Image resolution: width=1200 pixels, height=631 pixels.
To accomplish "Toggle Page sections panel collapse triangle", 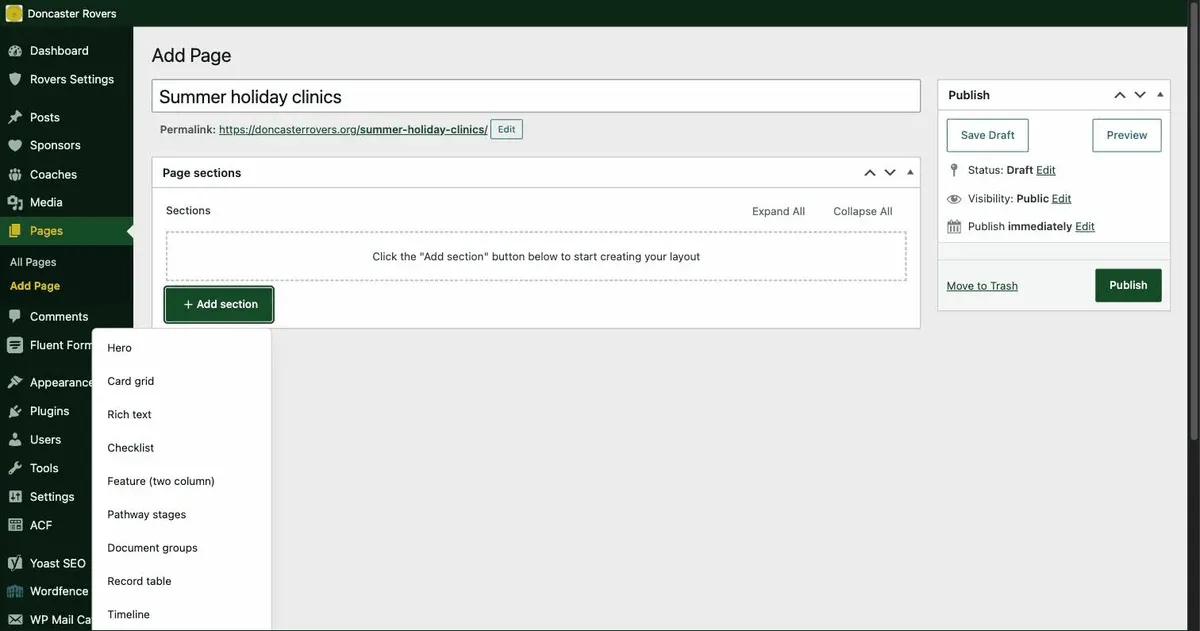I will pos(910,172).
